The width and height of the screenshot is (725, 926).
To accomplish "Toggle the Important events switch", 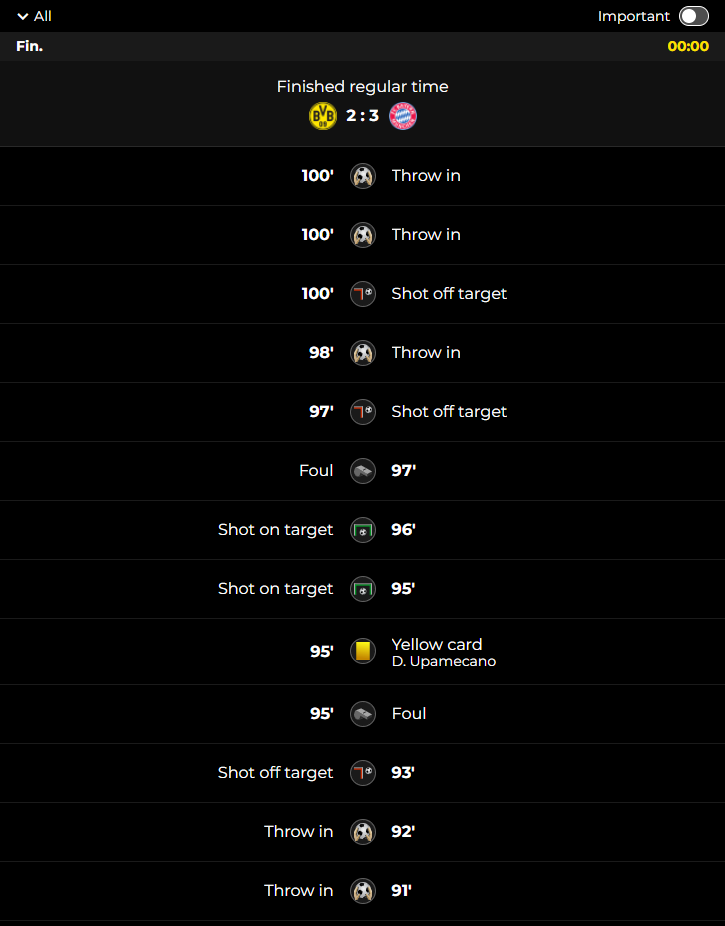I will (693, 16).
